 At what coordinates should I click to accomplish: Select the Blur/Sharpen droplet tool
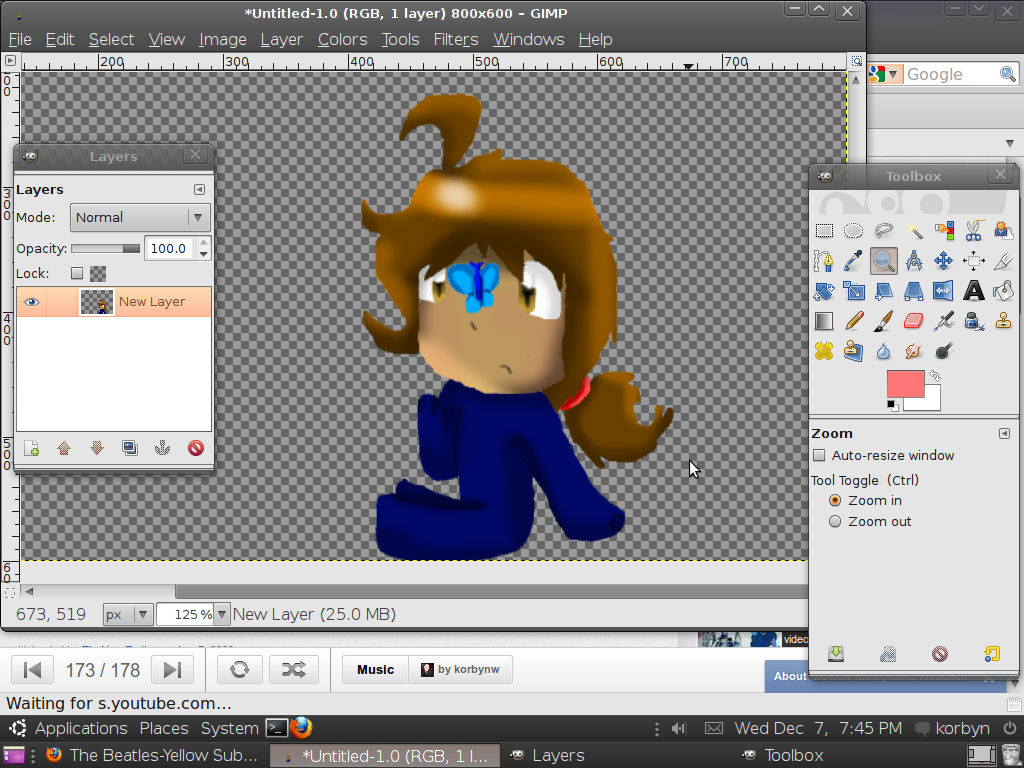(883, 351)
